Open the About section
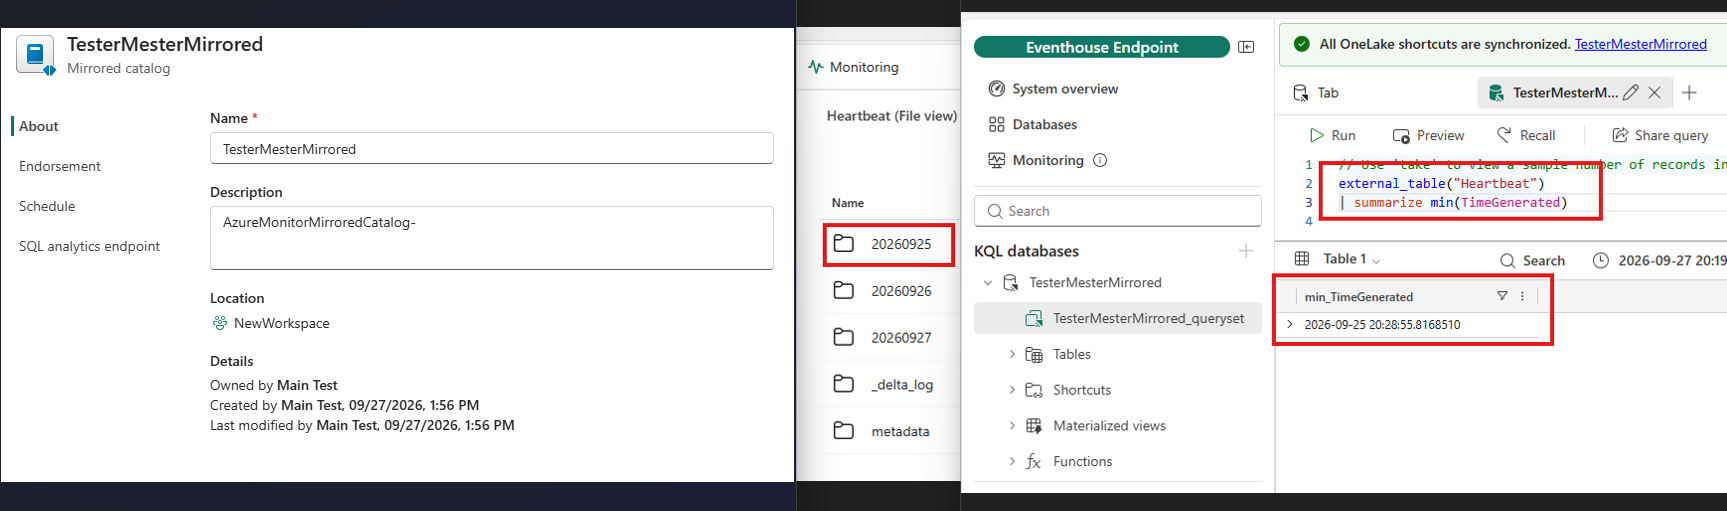Viewport: 1727px width, 511px height. pos(39,126)
